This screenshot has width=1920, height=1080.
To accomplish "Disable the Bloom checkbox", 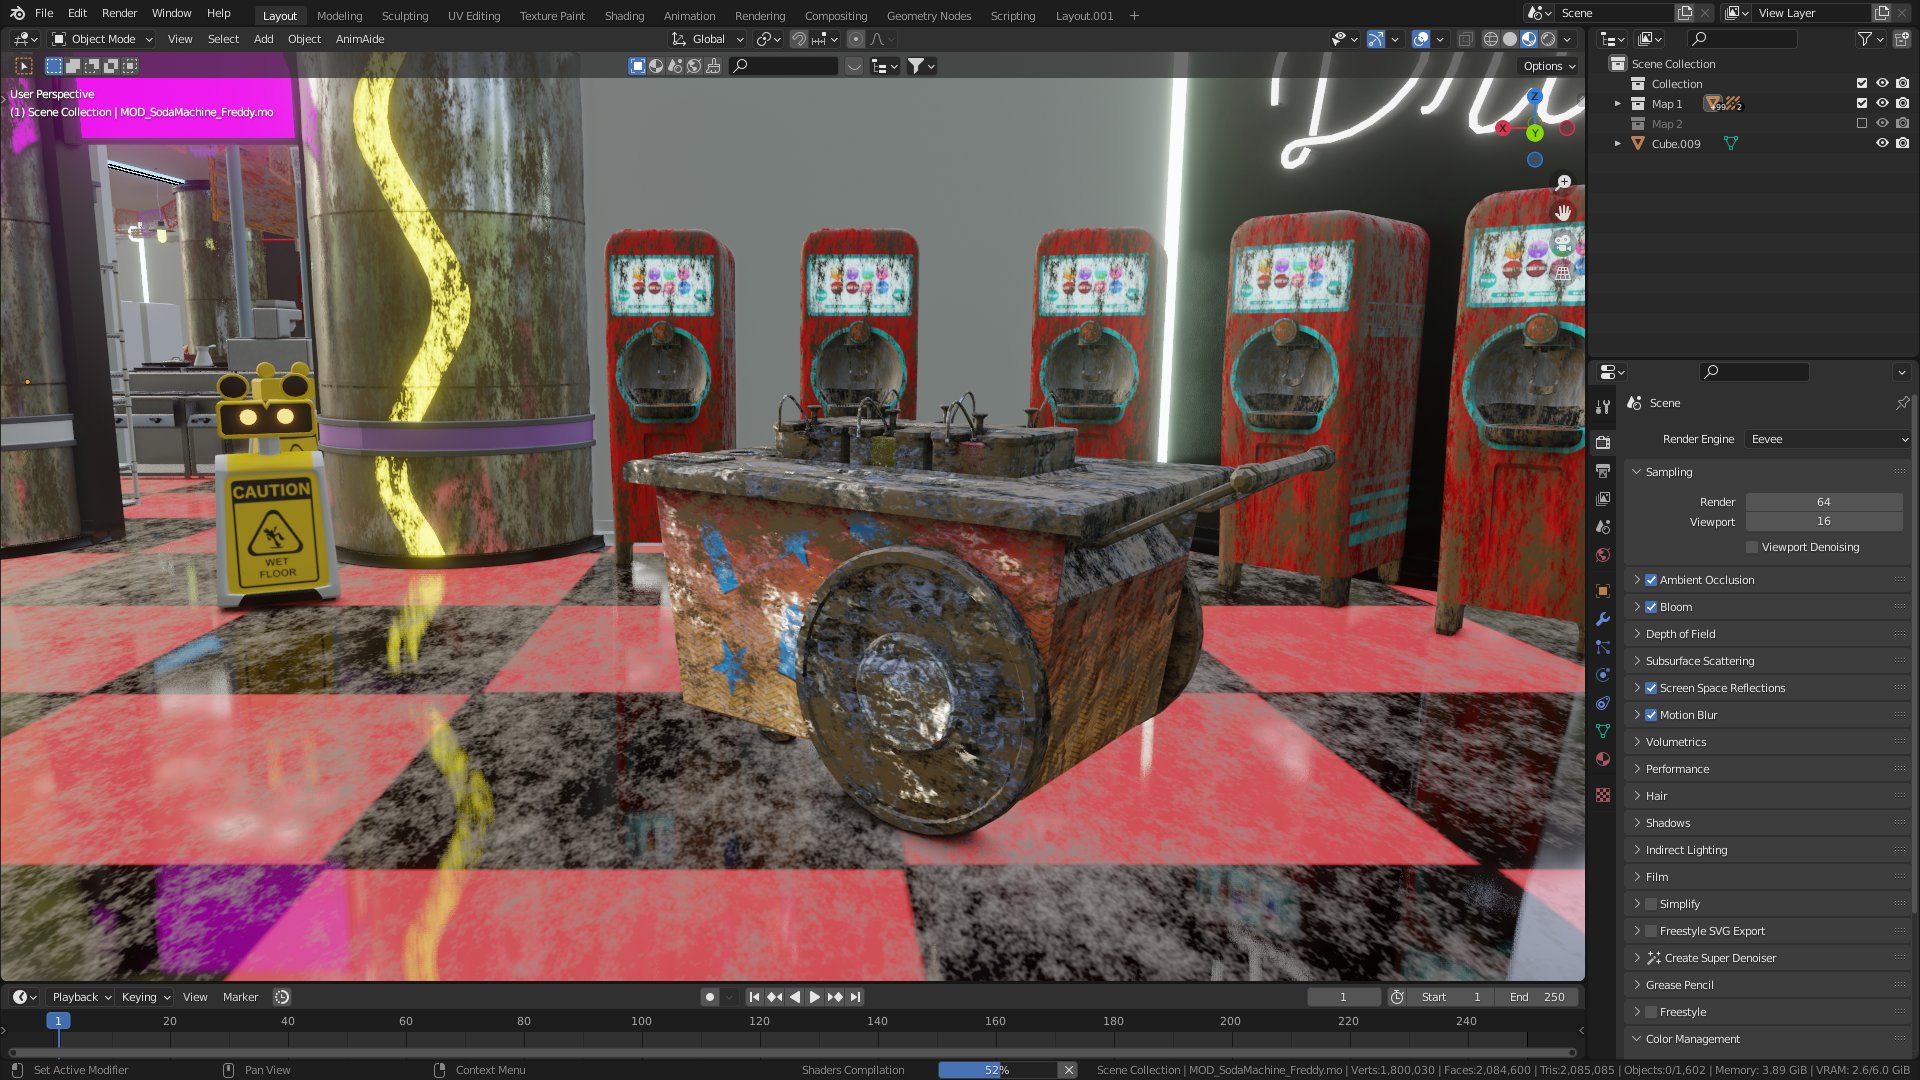I will (x=1651, y=607).
